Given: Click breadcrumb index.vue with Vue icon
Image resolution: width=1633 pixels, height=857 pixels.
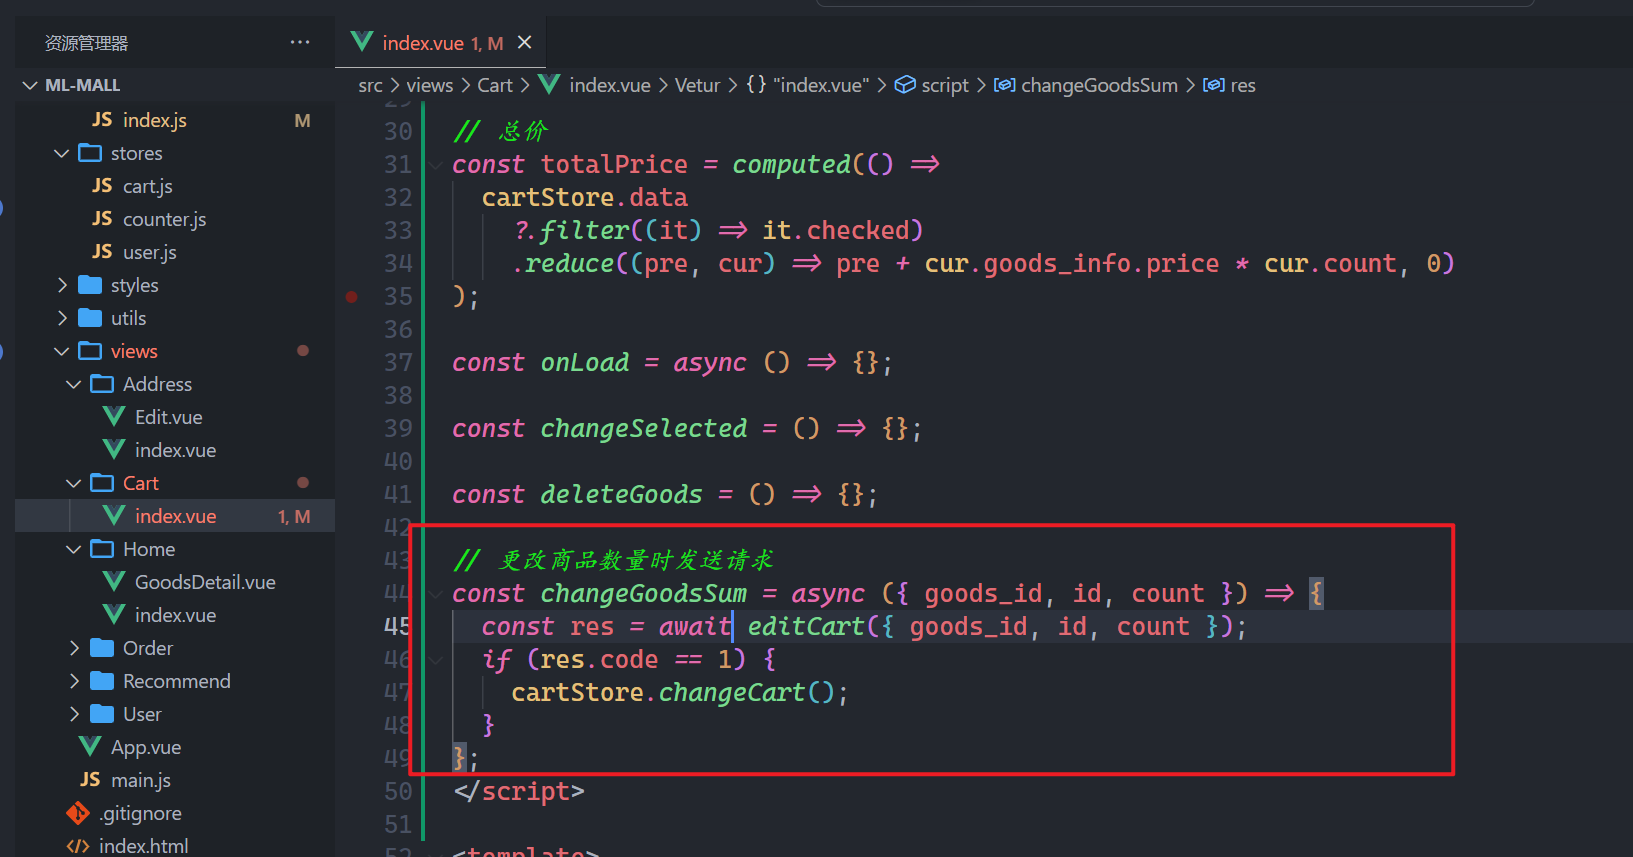Looking at the screenshot, I should pos(595,86).
